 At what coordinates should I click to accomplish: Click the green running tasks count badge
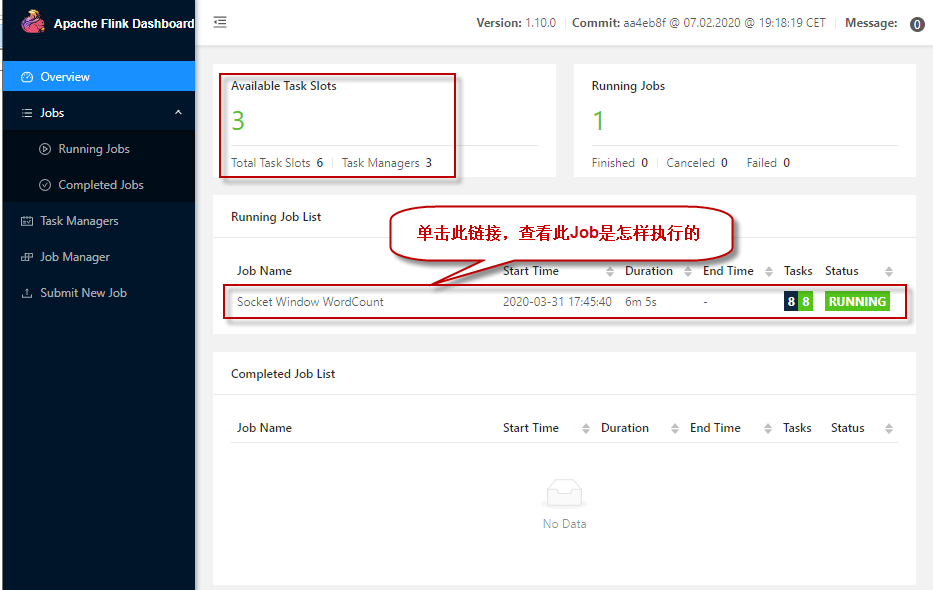(x=805, y=302)
